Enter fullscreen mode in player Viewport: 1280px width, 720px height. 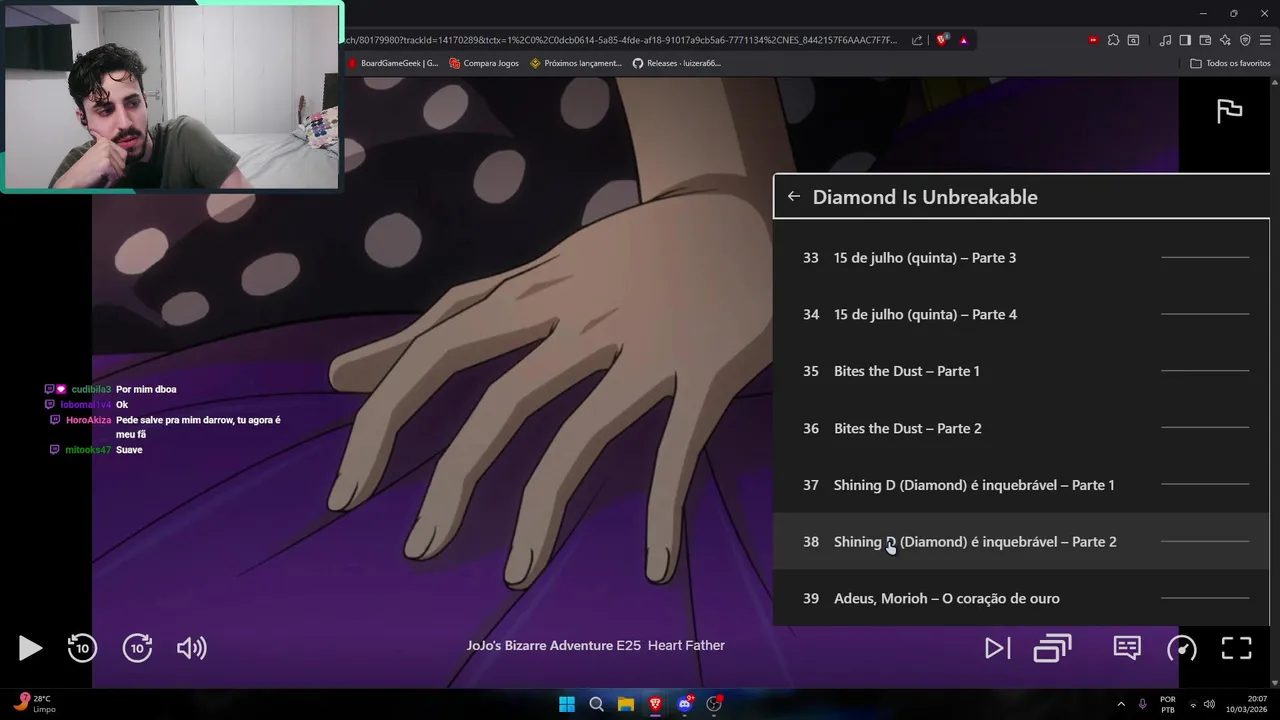tap(1237, 648)
